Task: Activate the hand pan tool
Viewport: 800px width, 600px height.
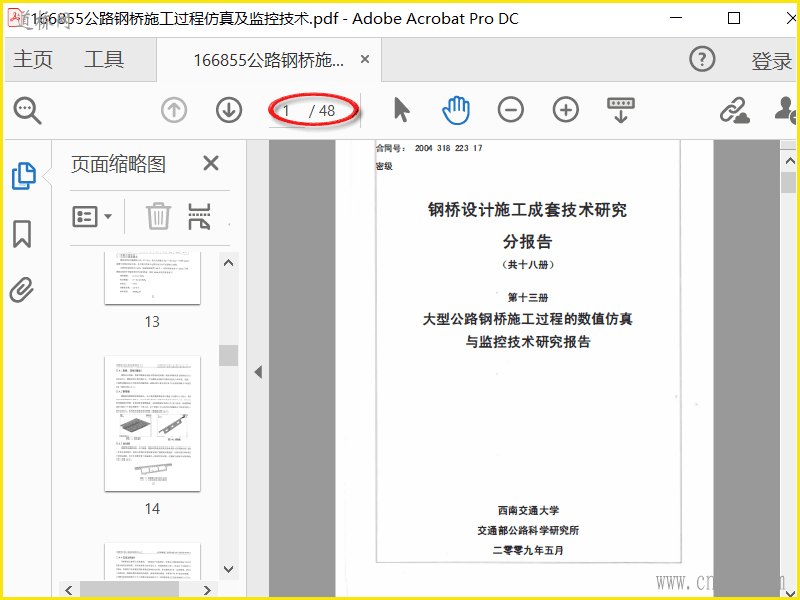Action: [456, 110]
